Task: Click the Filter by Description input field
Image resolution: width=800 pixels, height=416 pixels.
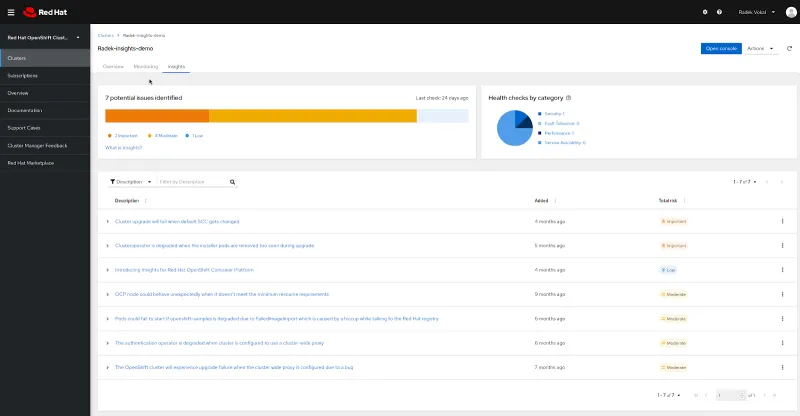Action: (192, 182)
